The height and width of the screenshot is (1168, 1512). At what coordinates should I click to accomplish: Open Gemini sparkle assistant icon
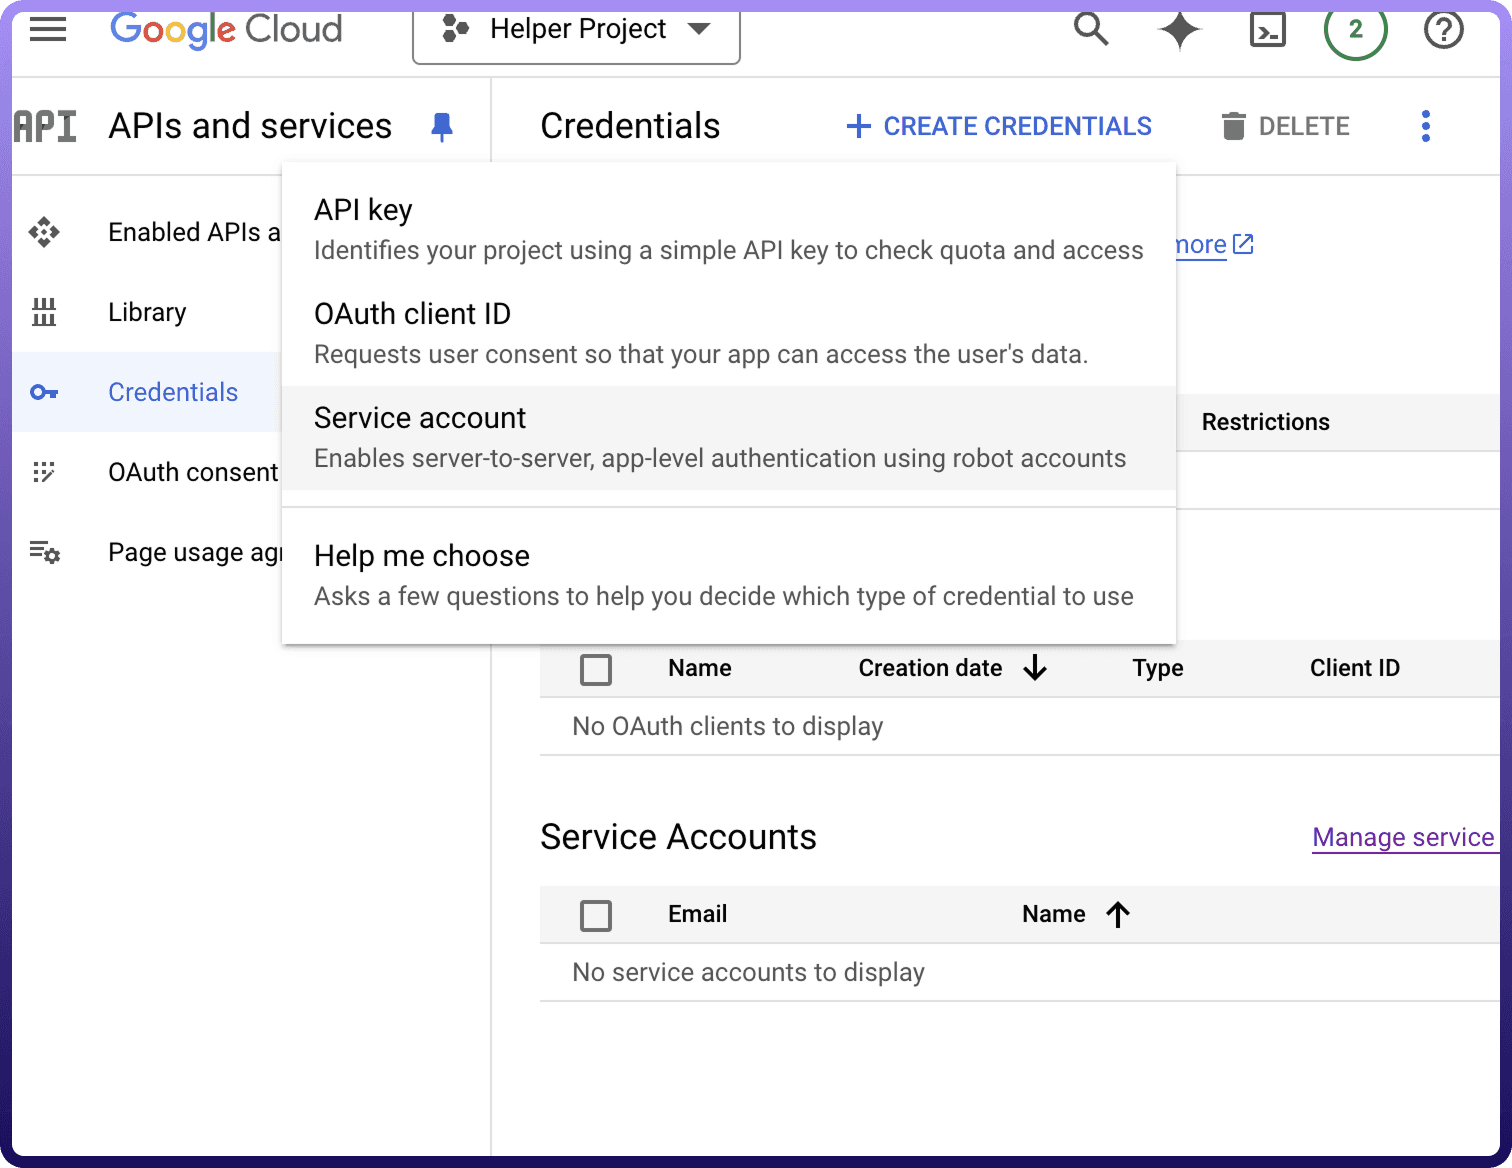tap(1179, 30)
